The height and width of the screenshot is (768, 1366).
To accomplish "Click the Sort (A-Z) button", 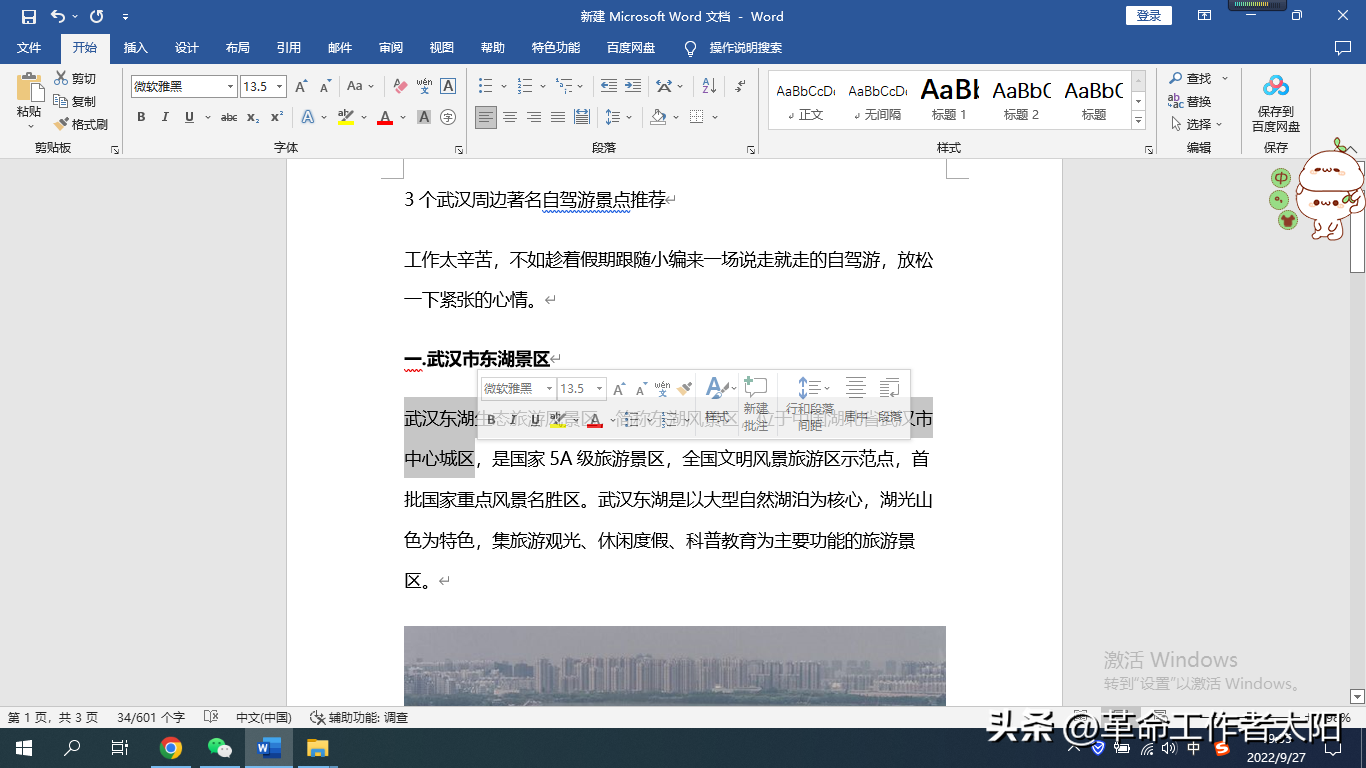I will (709, 86).
